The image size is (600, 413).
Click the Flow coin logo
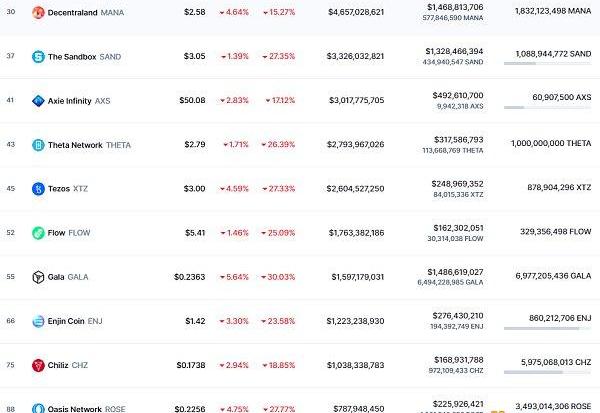coord(38,233)
